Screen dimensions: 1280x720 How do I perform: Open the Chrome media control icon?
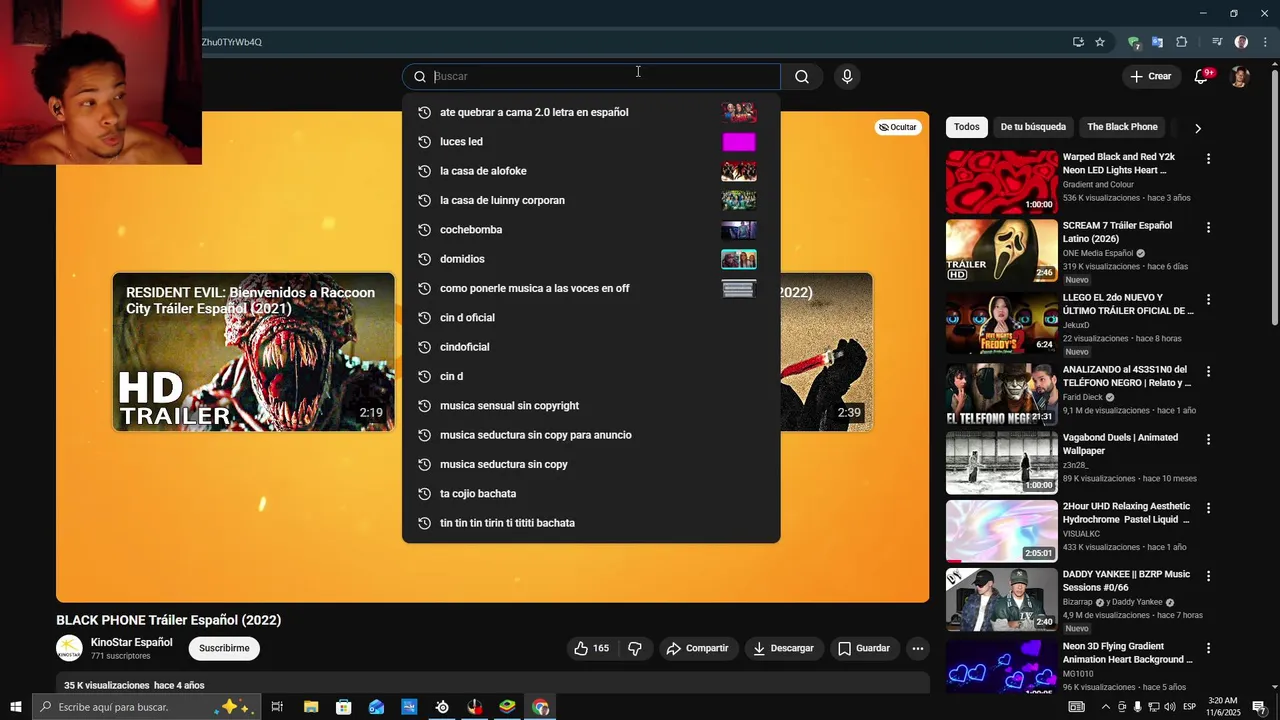coord(1217,42)
